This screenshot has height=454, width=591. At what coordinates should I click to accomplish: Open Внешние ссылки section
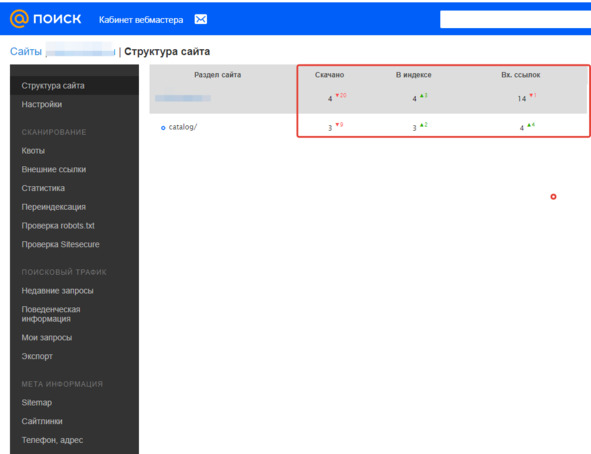[x=54, y=170]
